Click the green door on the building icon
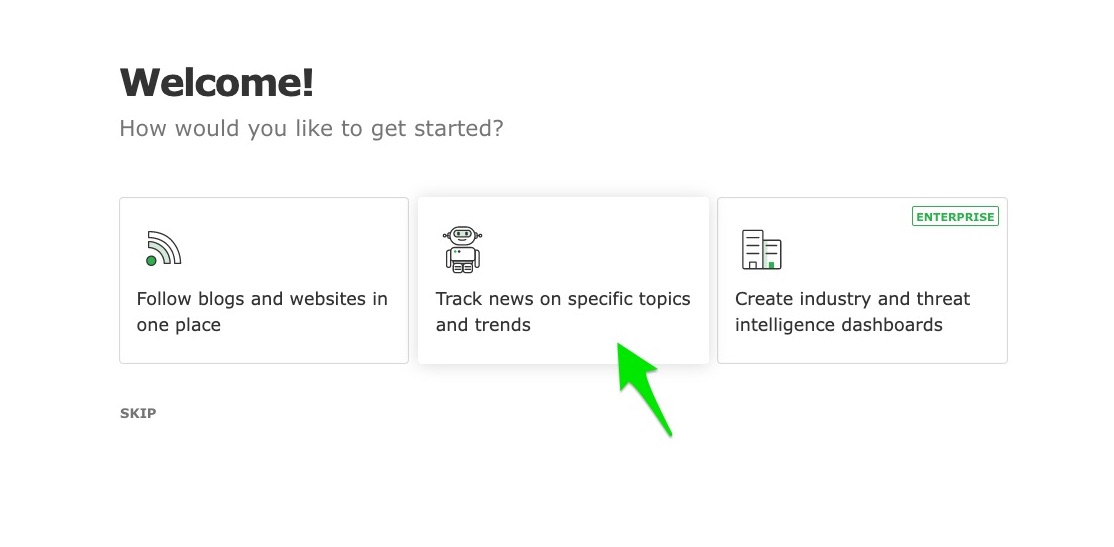Image resolution: width=1114 pixels, height=547 pixels. click(x=771, y=264)
